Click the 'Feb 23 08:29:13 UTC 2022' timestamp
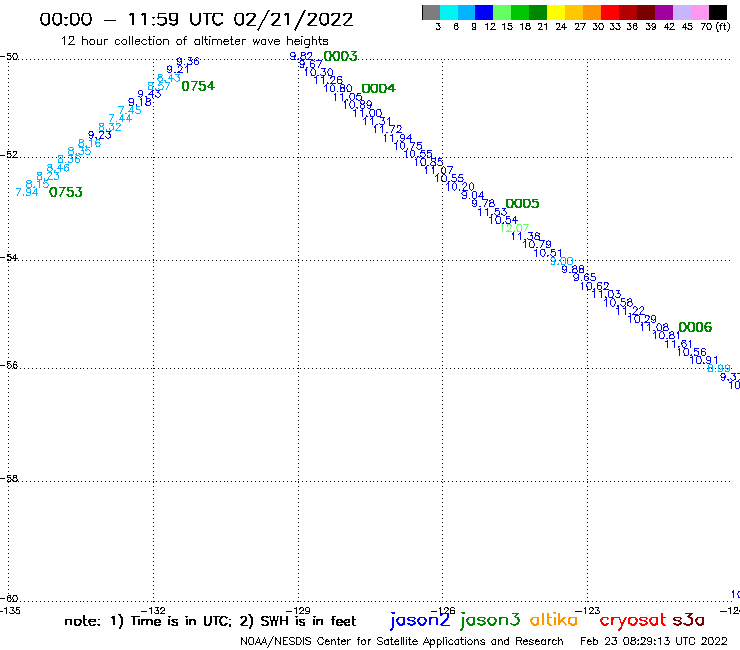 click(x=654, y=641)
